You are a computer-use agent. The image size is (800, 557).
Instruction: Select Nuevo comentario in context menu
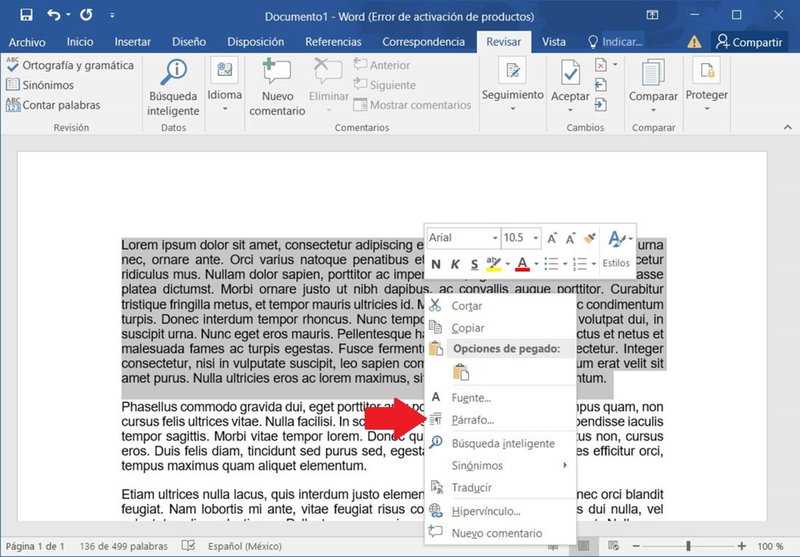(501, 533)
